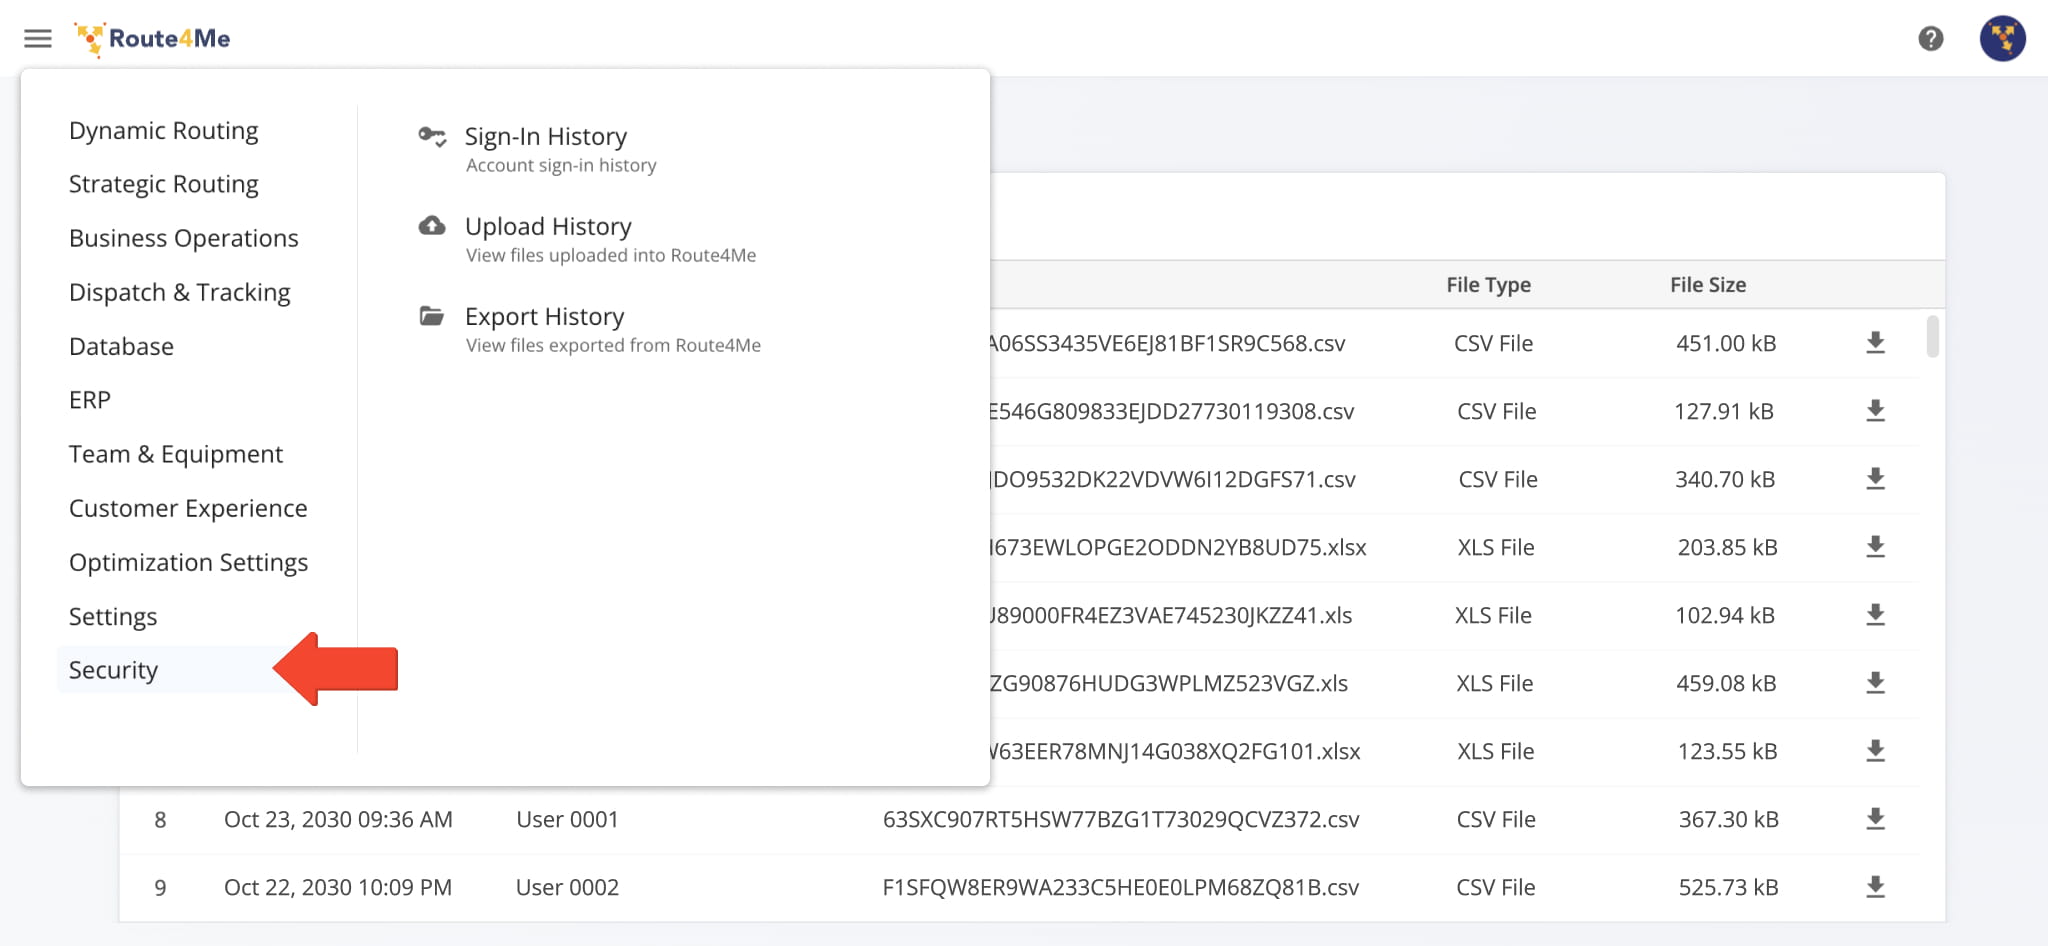Download the 451.00 kB CSV file
2048x946 pixels.
tap(1875, 343)
